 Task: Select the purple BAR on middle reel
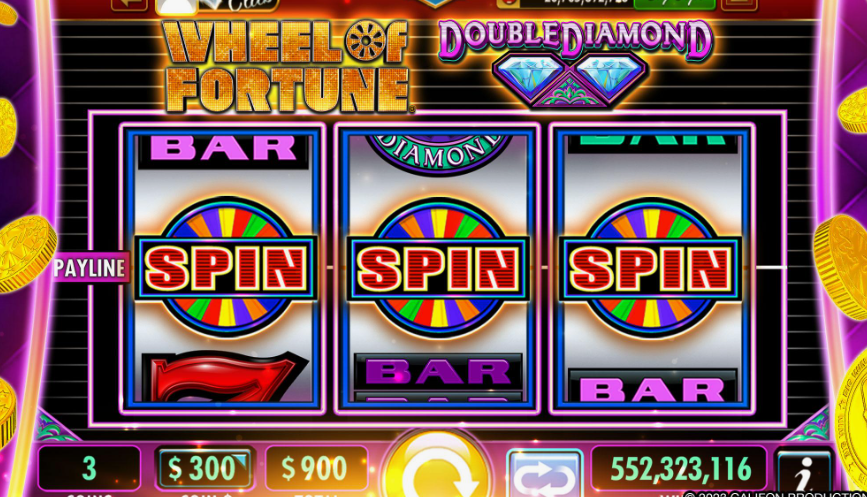tap(437, 372)
